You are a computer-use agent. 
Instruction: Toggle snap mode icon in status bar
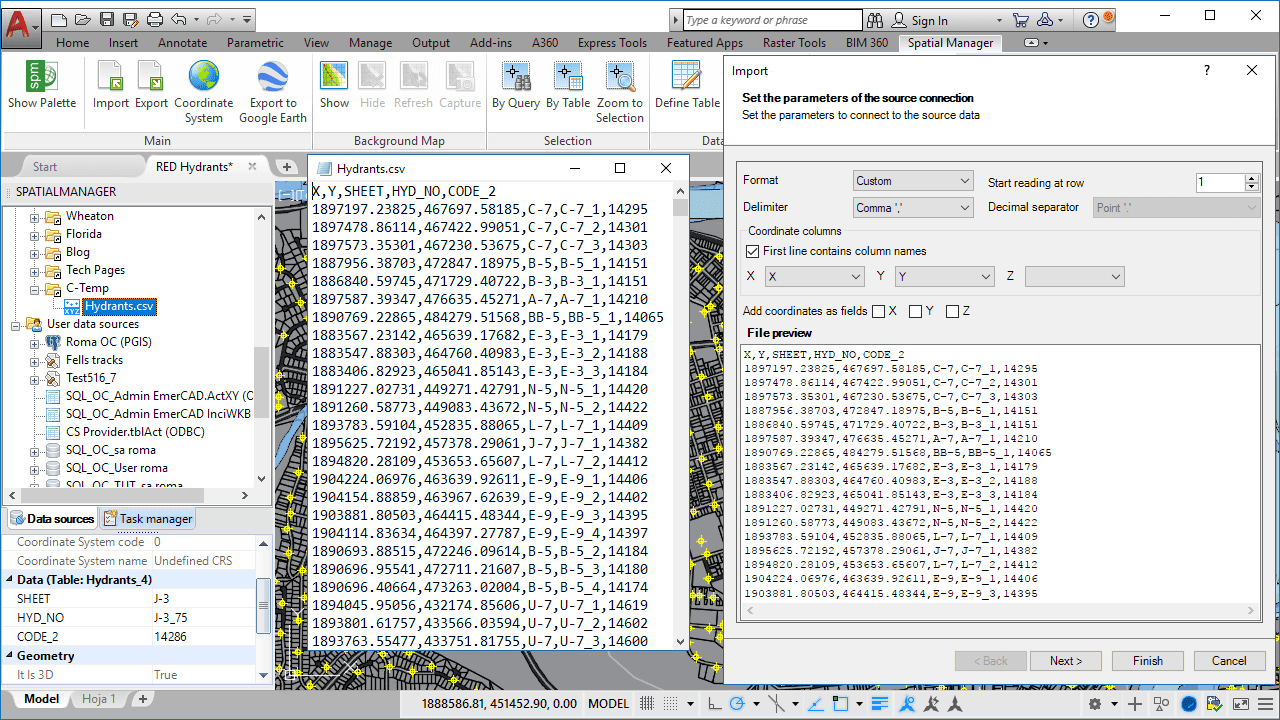(671, 703)
